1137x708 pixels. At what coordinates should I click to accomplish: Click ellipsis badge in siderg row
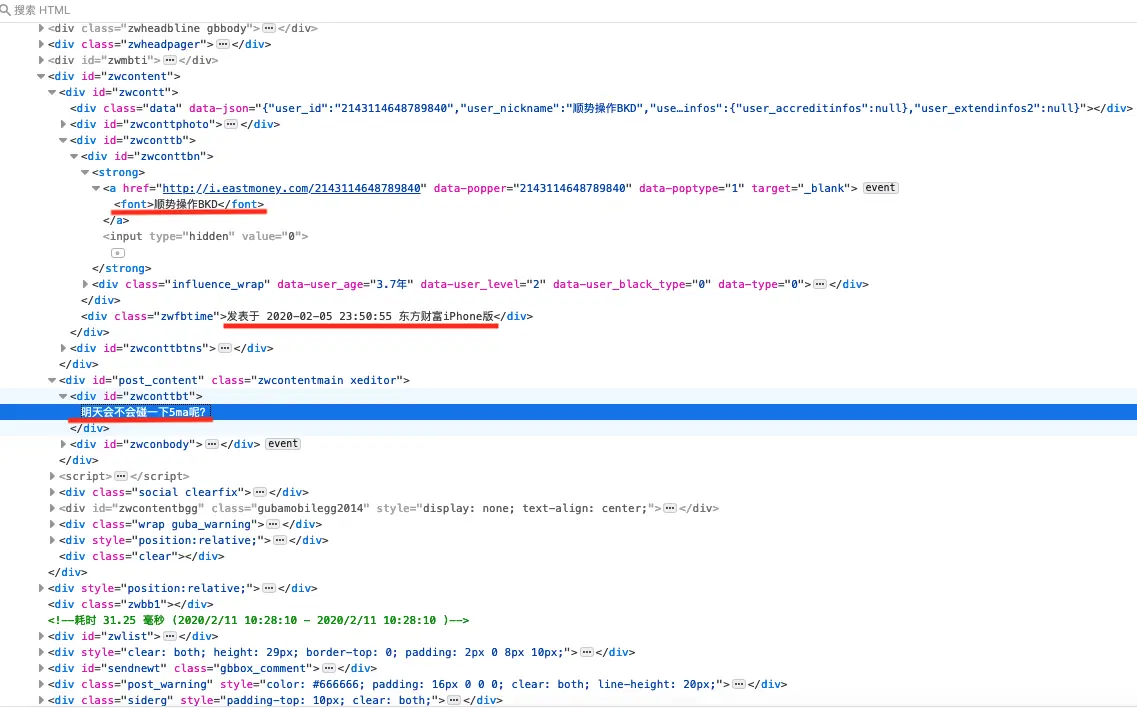tap(454, 700)
